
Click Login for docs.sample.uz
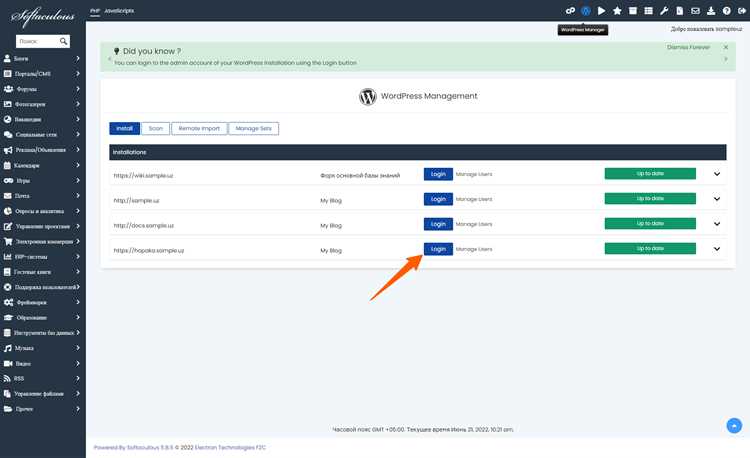pyautogui.click(x=438, y=224)
